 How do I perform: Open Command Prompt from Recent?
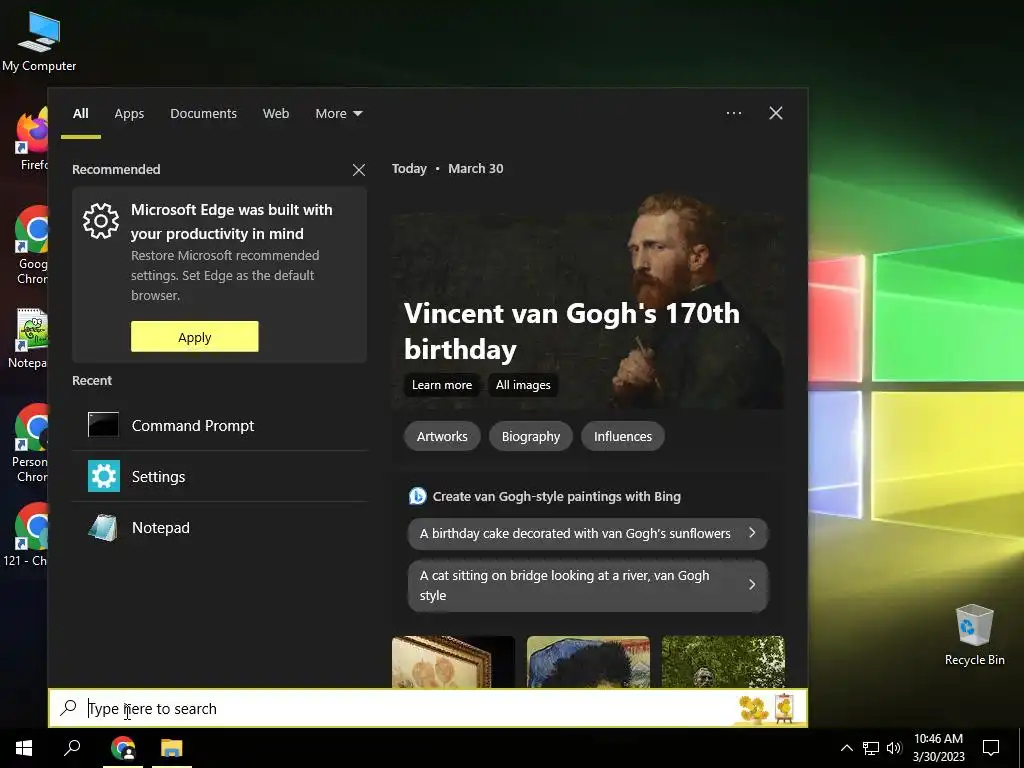tap(219, 425)
